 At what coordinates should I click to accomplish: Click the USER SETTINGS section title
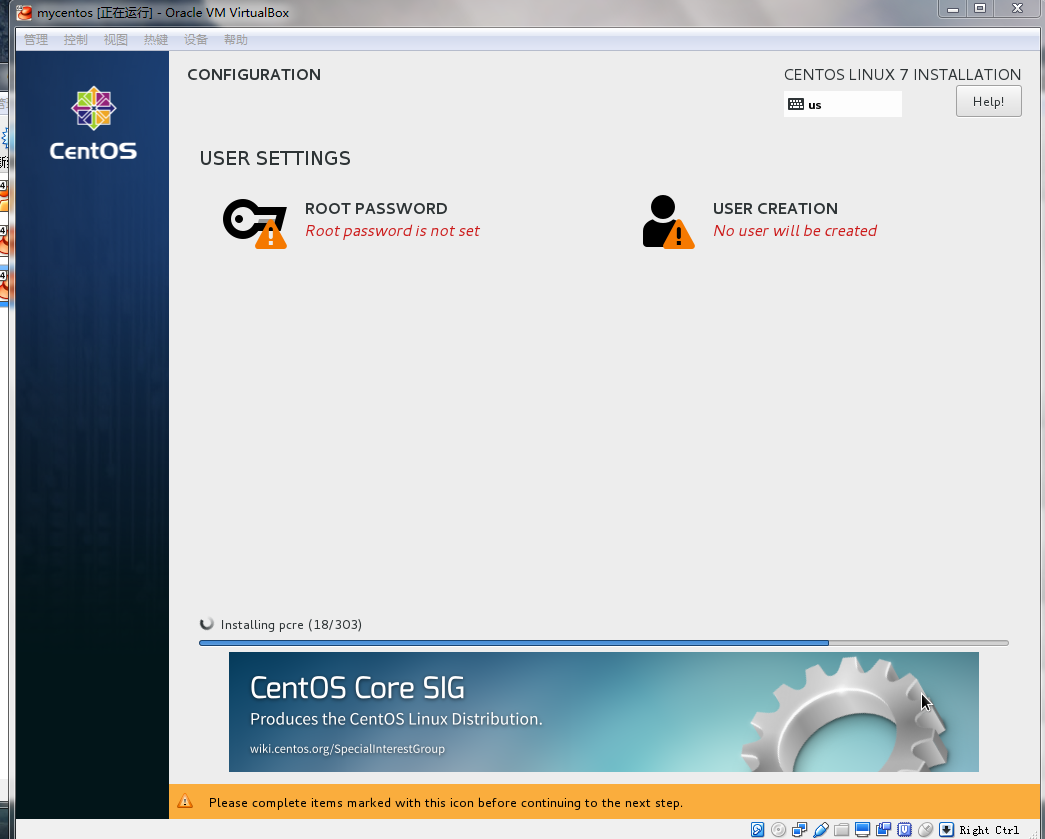(x=275, y=158)
